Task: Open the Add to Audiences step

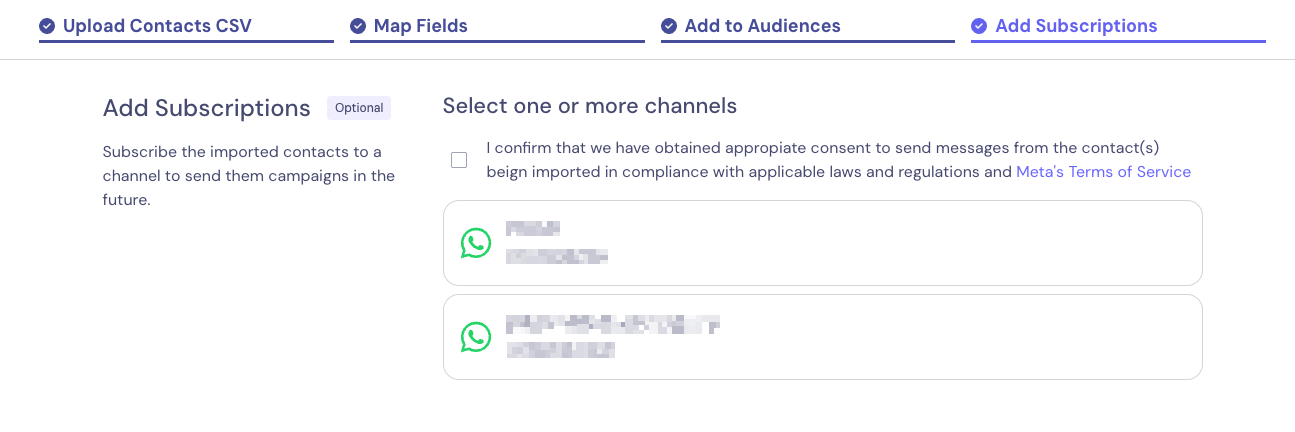Action: [762, 27]
